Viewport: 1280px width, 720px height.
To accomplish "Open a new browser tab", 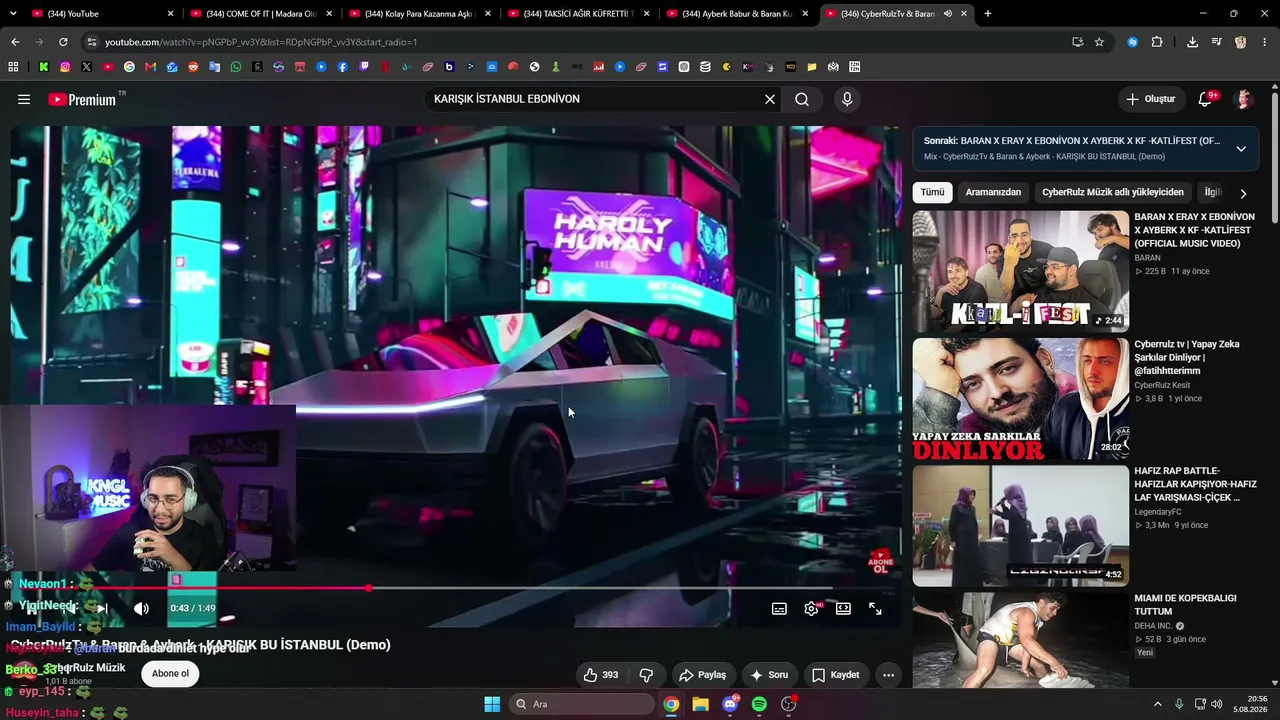I will click(x=988, y=14).
